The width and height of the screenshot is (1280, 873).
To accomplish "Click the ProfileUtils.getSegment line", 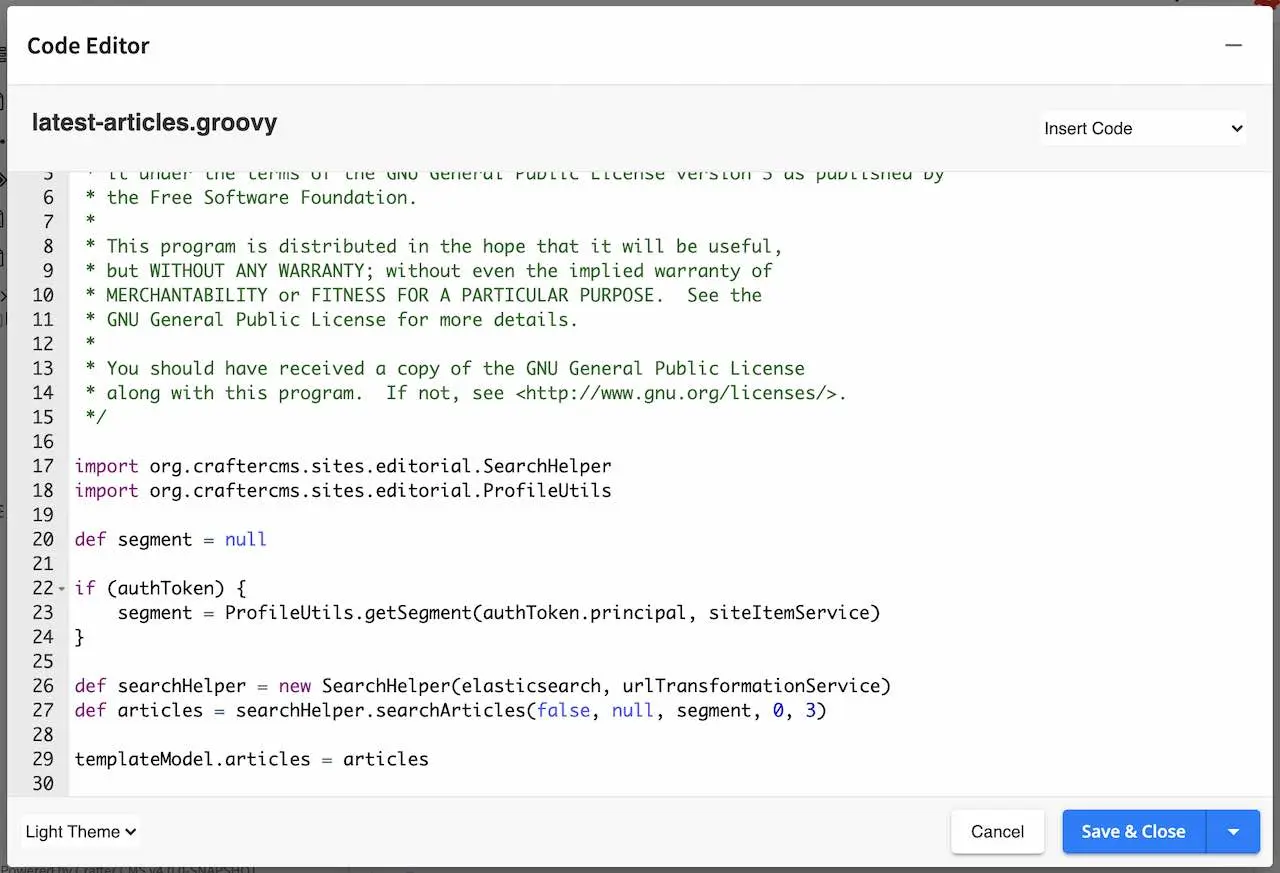I will pos(499,613).
